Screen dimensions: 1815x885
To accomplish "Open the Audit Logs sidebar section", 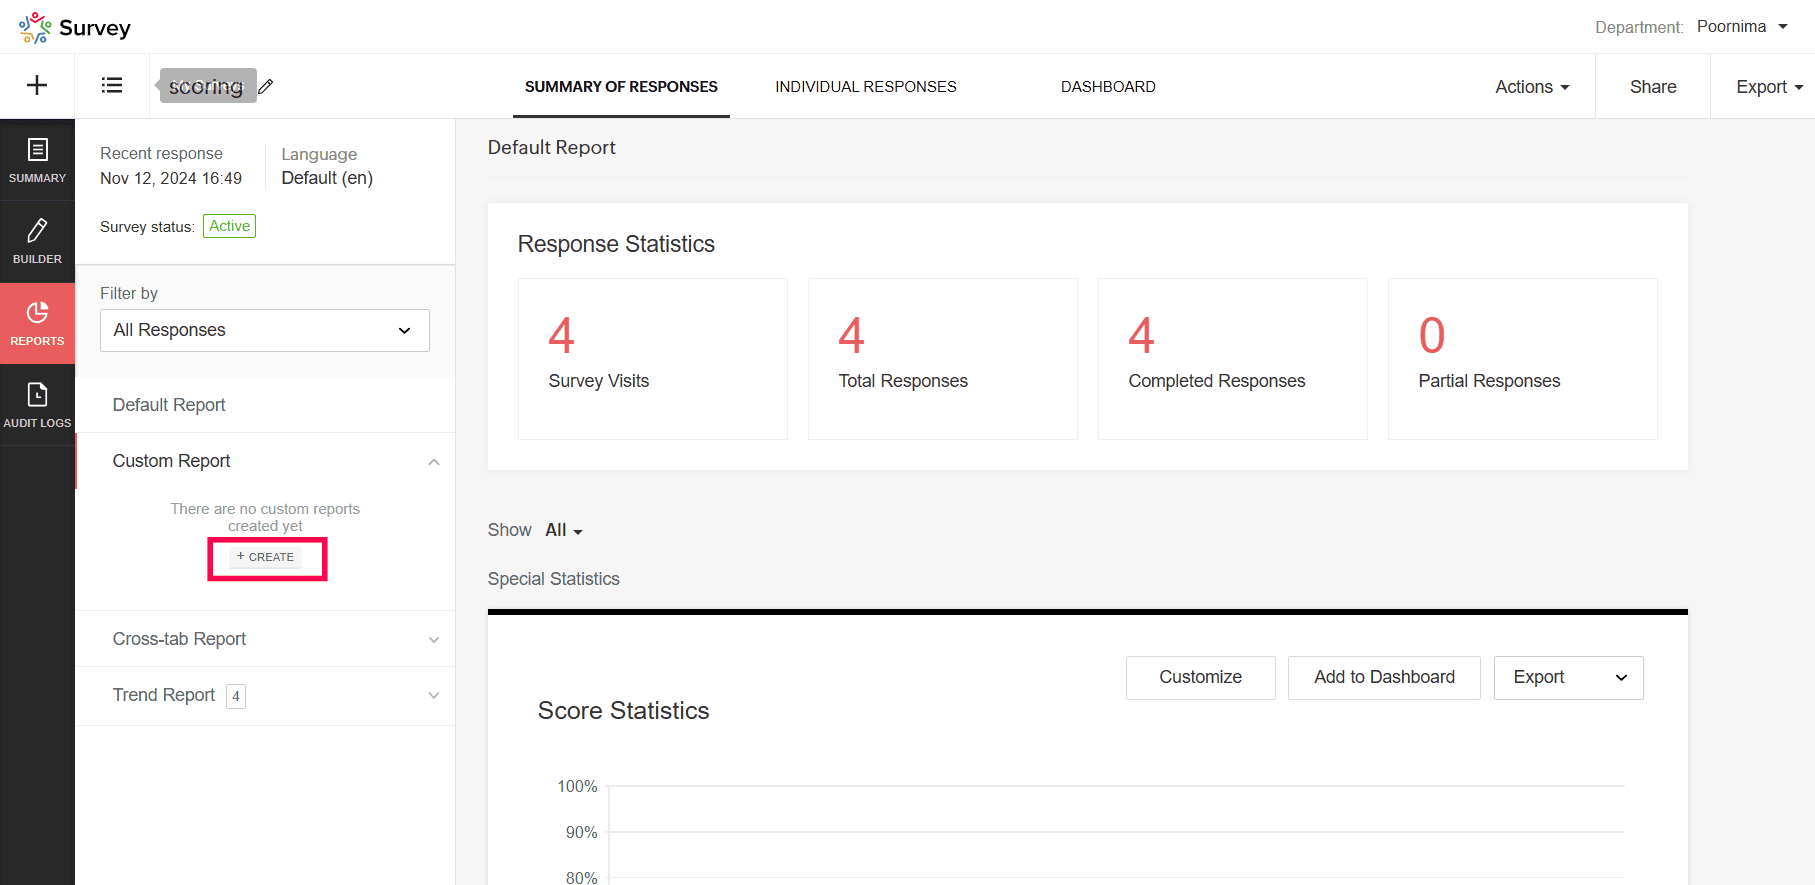I will (x=37, y=405).
